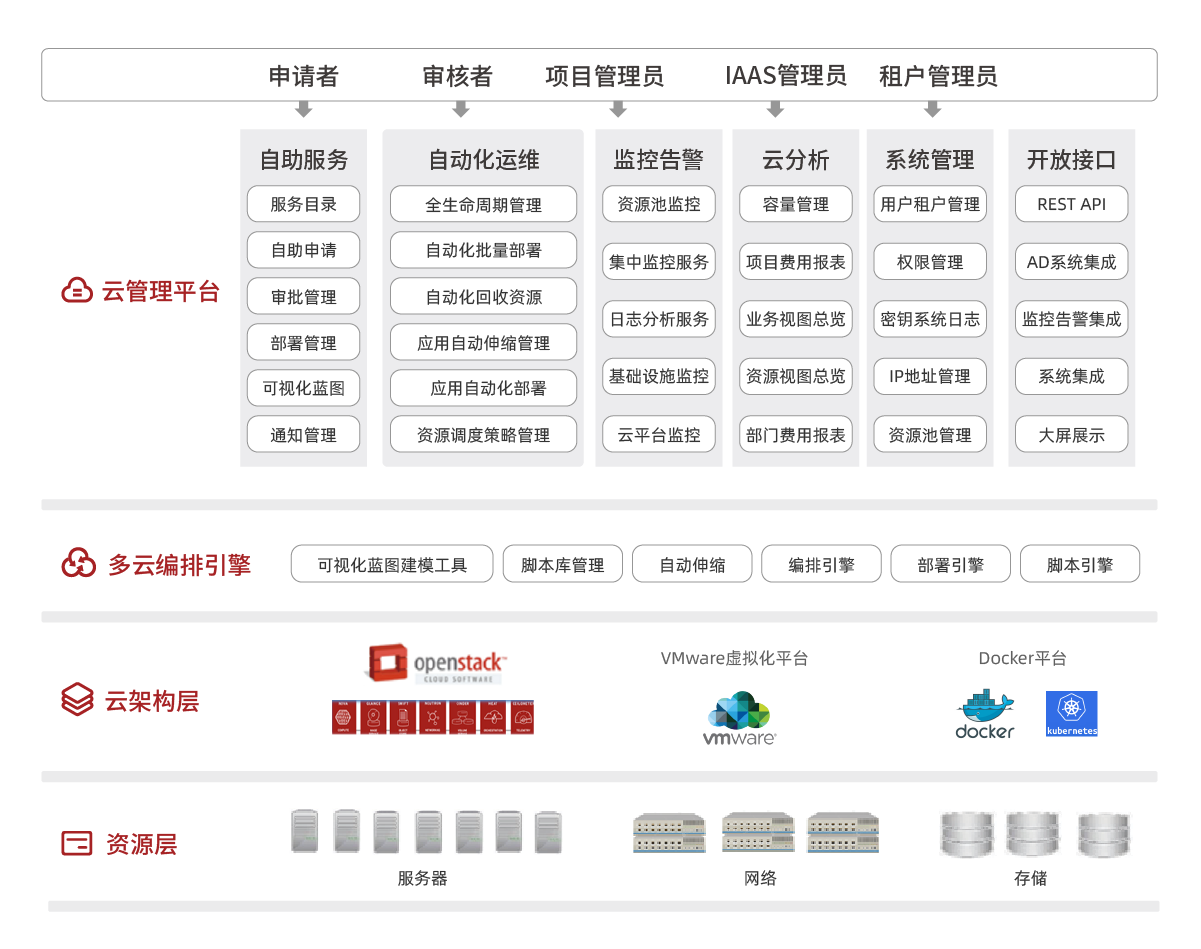The image size is (1201, 949).
Task: Click the Docker whale icon
Action: click(x=984, y=705)
